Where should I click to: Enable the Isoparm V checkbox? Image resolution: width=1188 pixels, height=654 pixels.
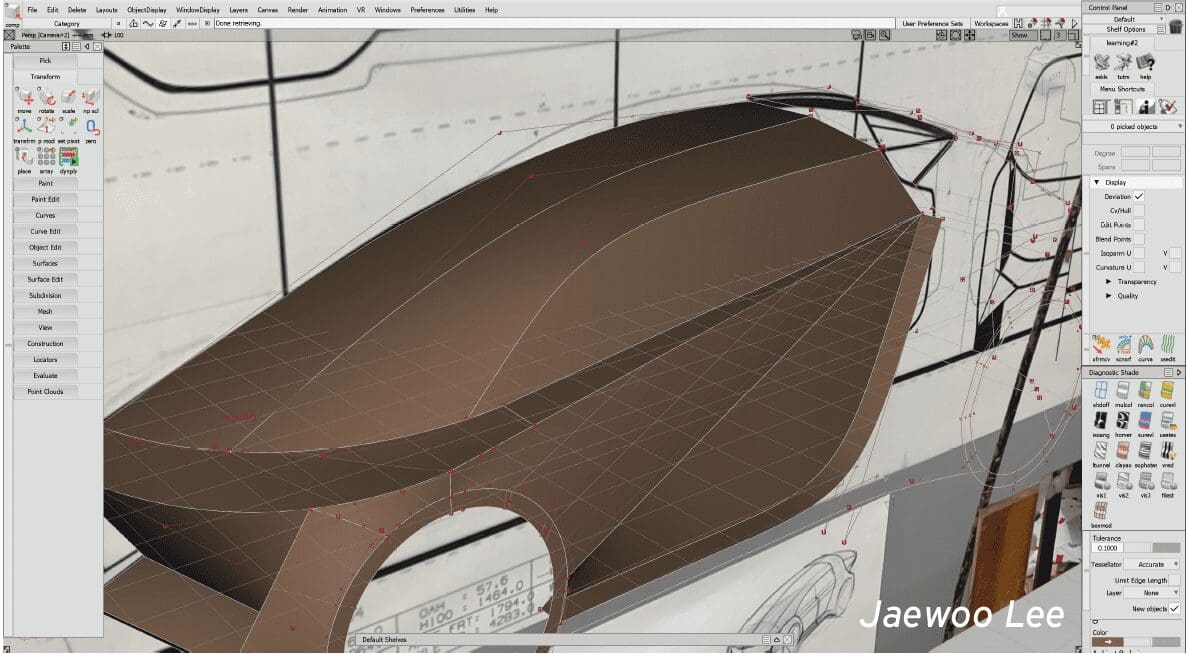click(1174, 253)
